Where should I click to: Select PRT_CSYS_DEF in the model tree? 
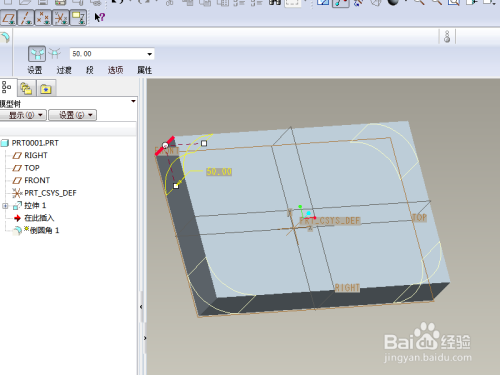pos(50,193)
